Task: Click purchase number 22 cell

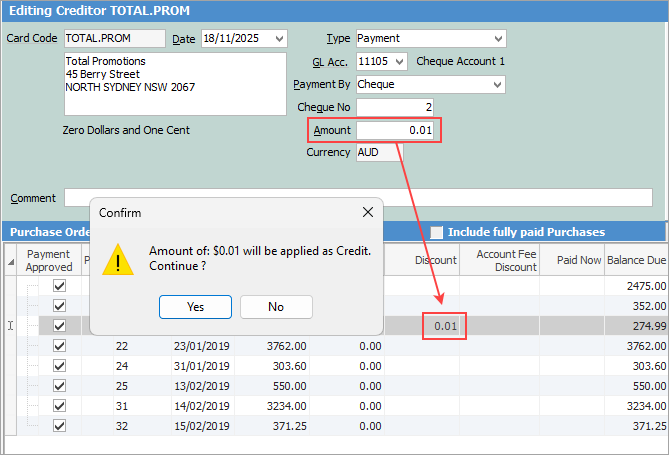Action: click(x=142, y=346)
